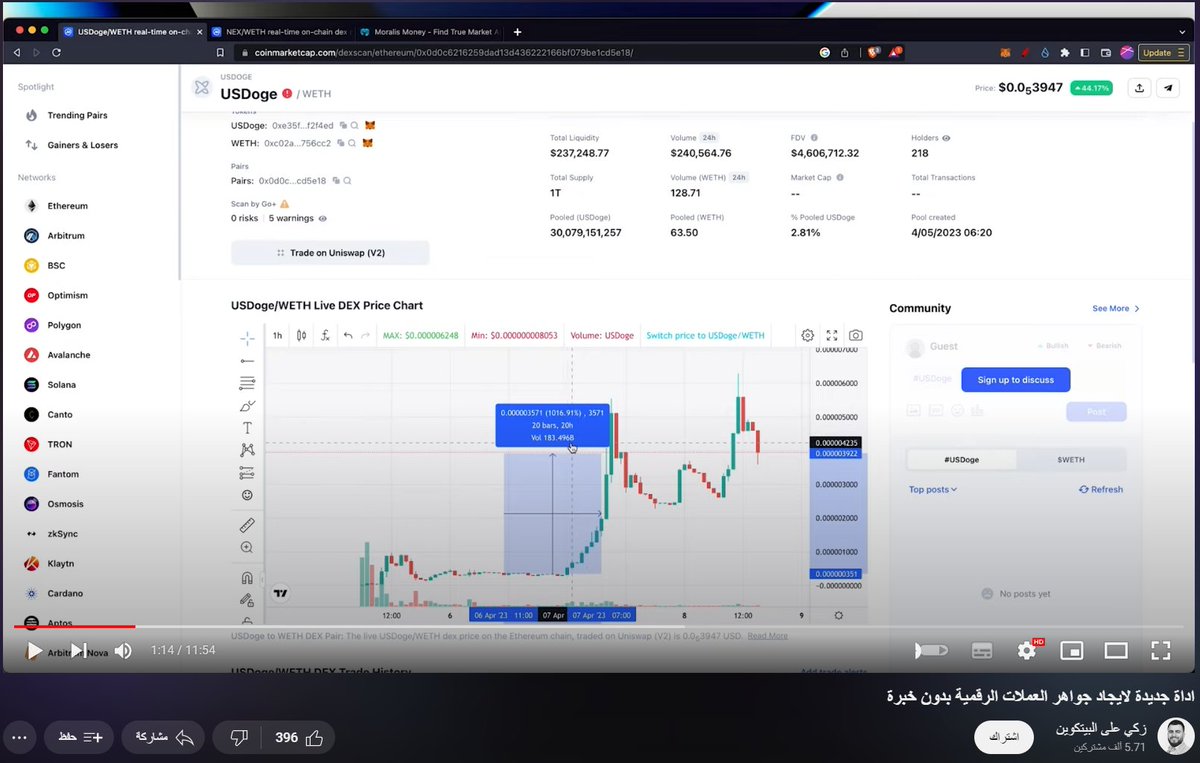
Task: Expand the Top posts sort dropdown
Action: tap(933, 489)
